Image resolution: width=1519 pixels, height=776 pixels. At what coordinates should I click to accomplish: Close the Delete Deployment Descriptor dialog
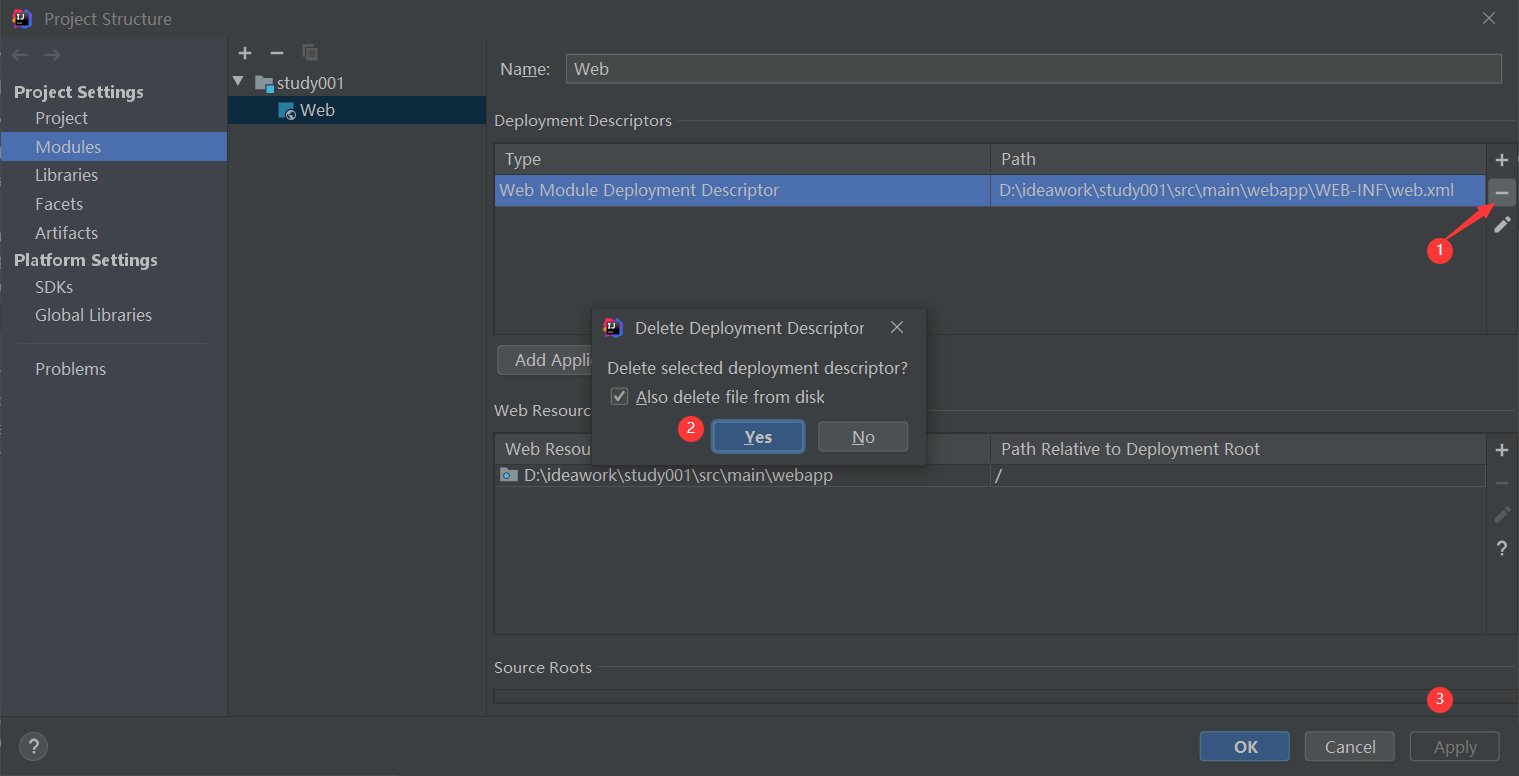[x=897, y=328]
